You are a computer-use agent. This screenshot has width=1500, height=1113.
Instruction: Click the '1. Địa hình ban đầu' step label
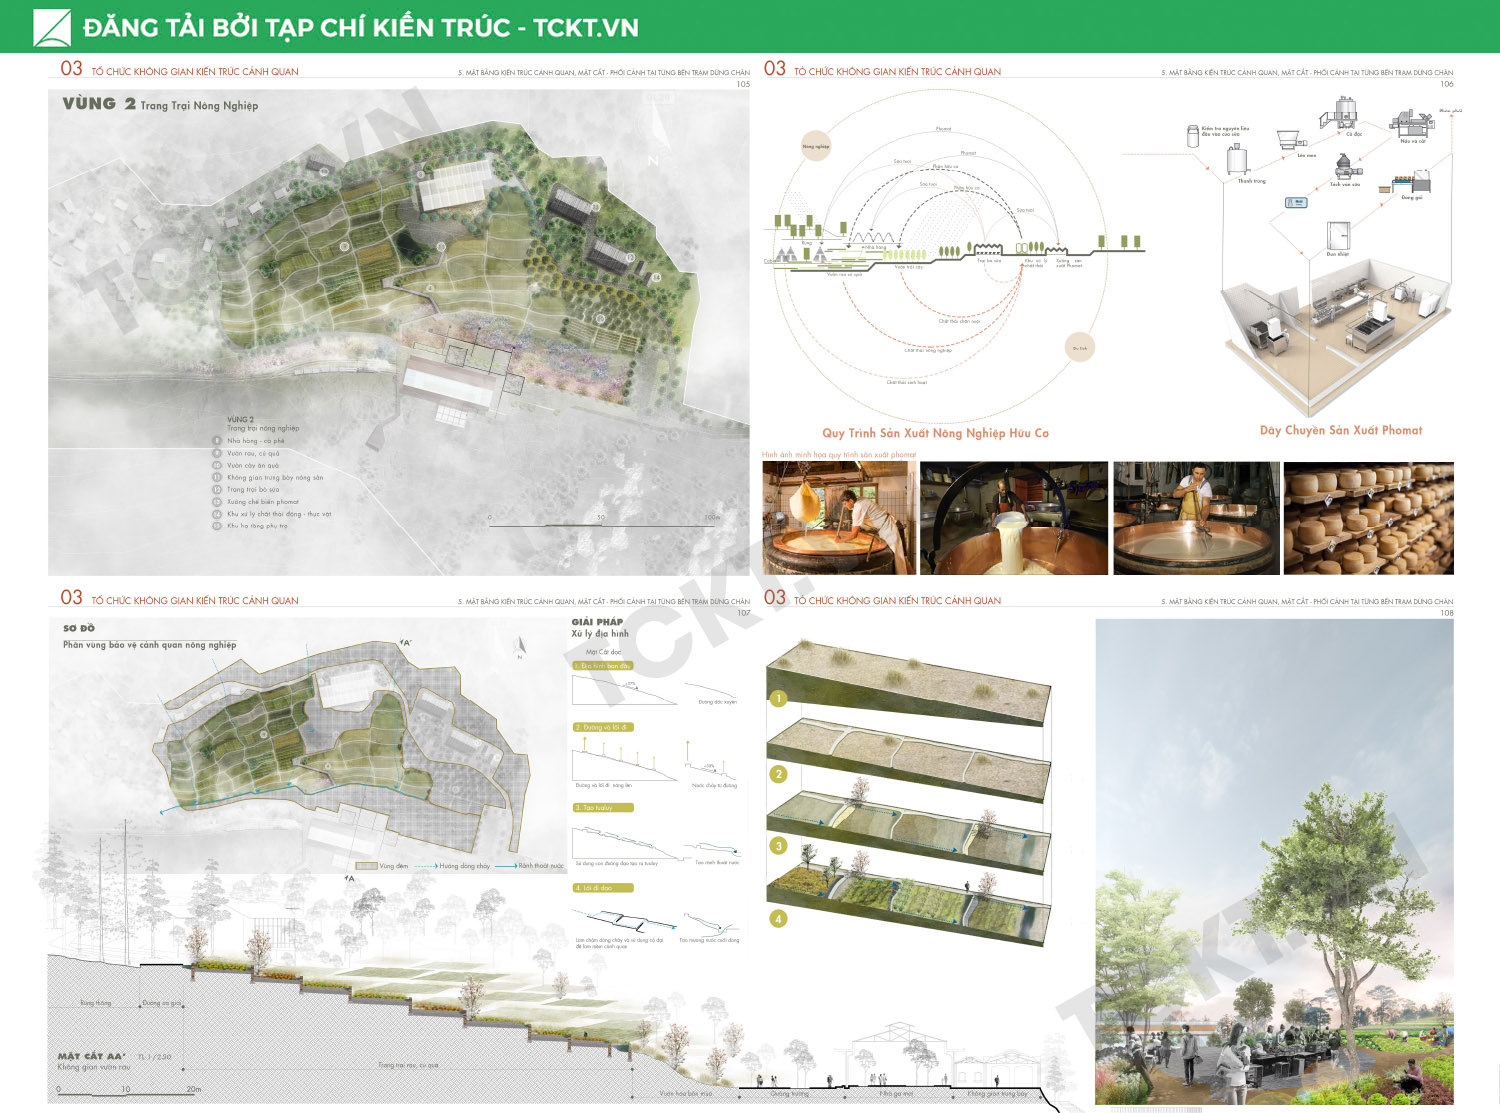[602, 666]
